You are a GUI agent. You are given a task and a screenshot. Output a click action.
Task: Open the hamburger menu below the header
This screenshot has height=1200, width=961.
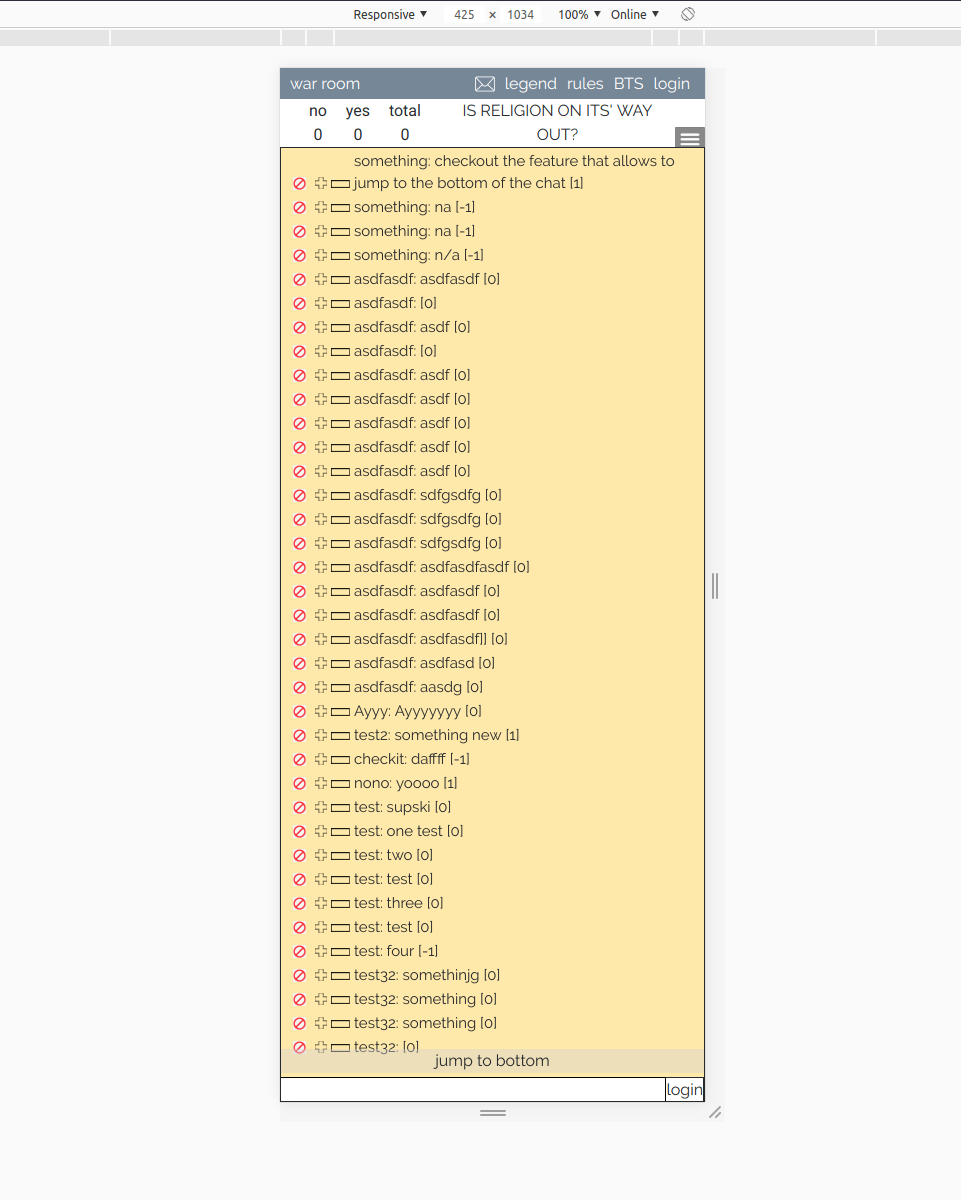690,139
